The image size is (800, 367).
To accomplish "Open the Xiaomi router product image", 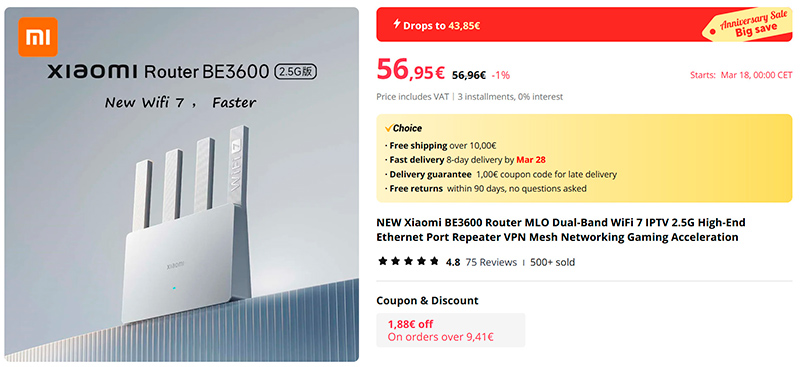I will click(181, 184).
